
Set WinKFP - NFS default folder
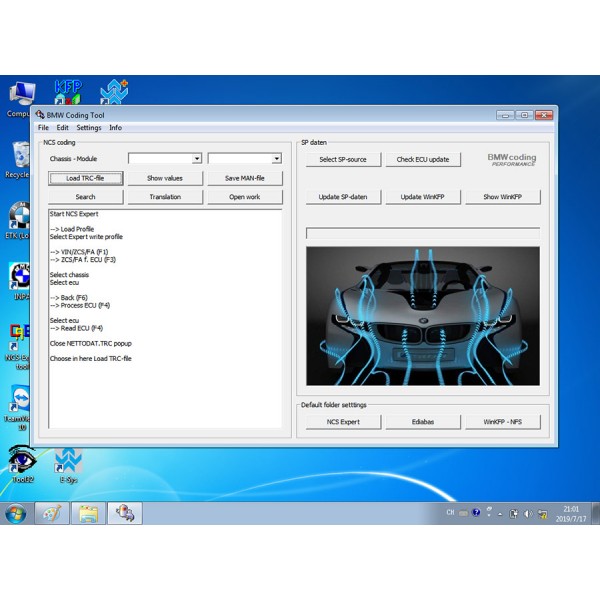coord(503,422)
